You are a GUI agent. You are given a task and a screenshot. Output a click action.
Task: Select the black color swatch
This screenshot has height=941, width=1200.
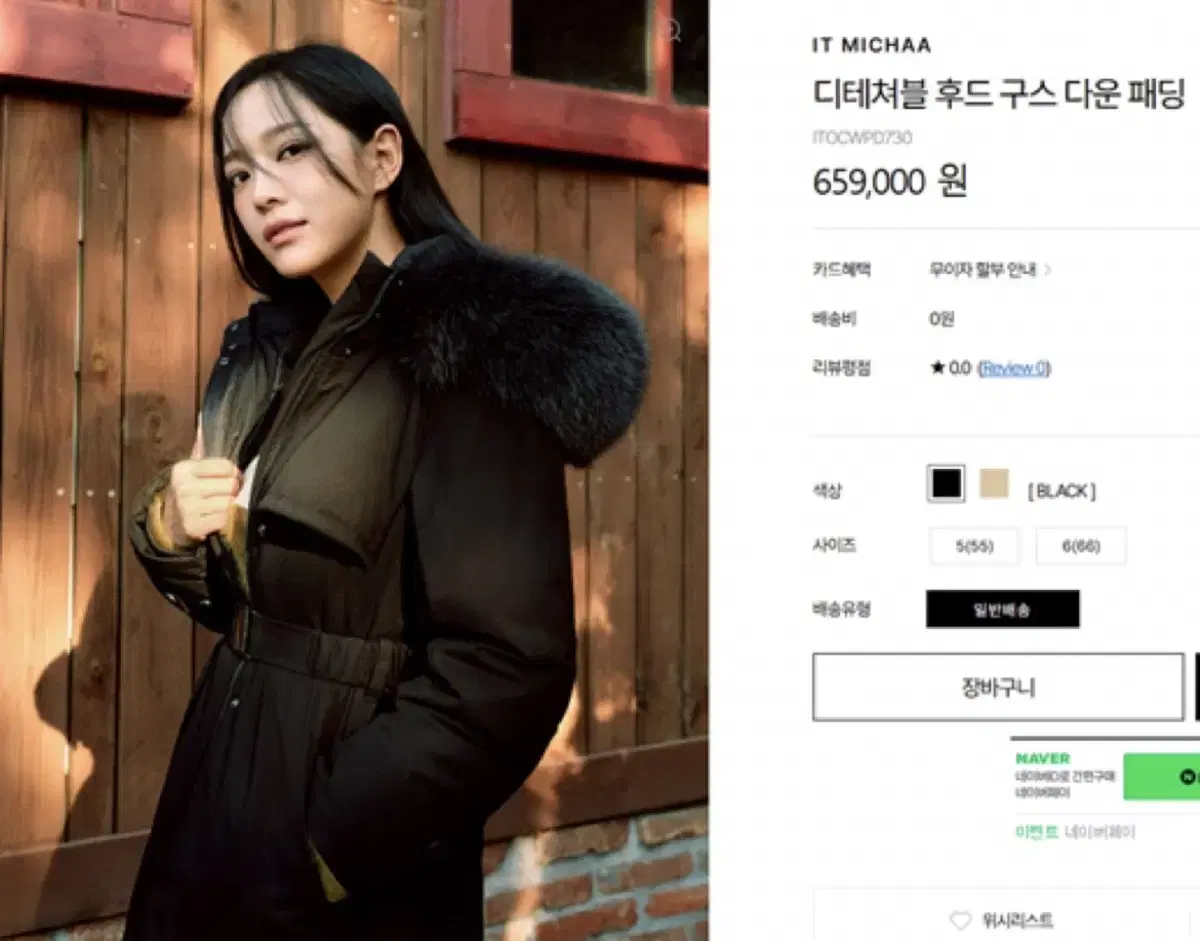tap(946, 484)
